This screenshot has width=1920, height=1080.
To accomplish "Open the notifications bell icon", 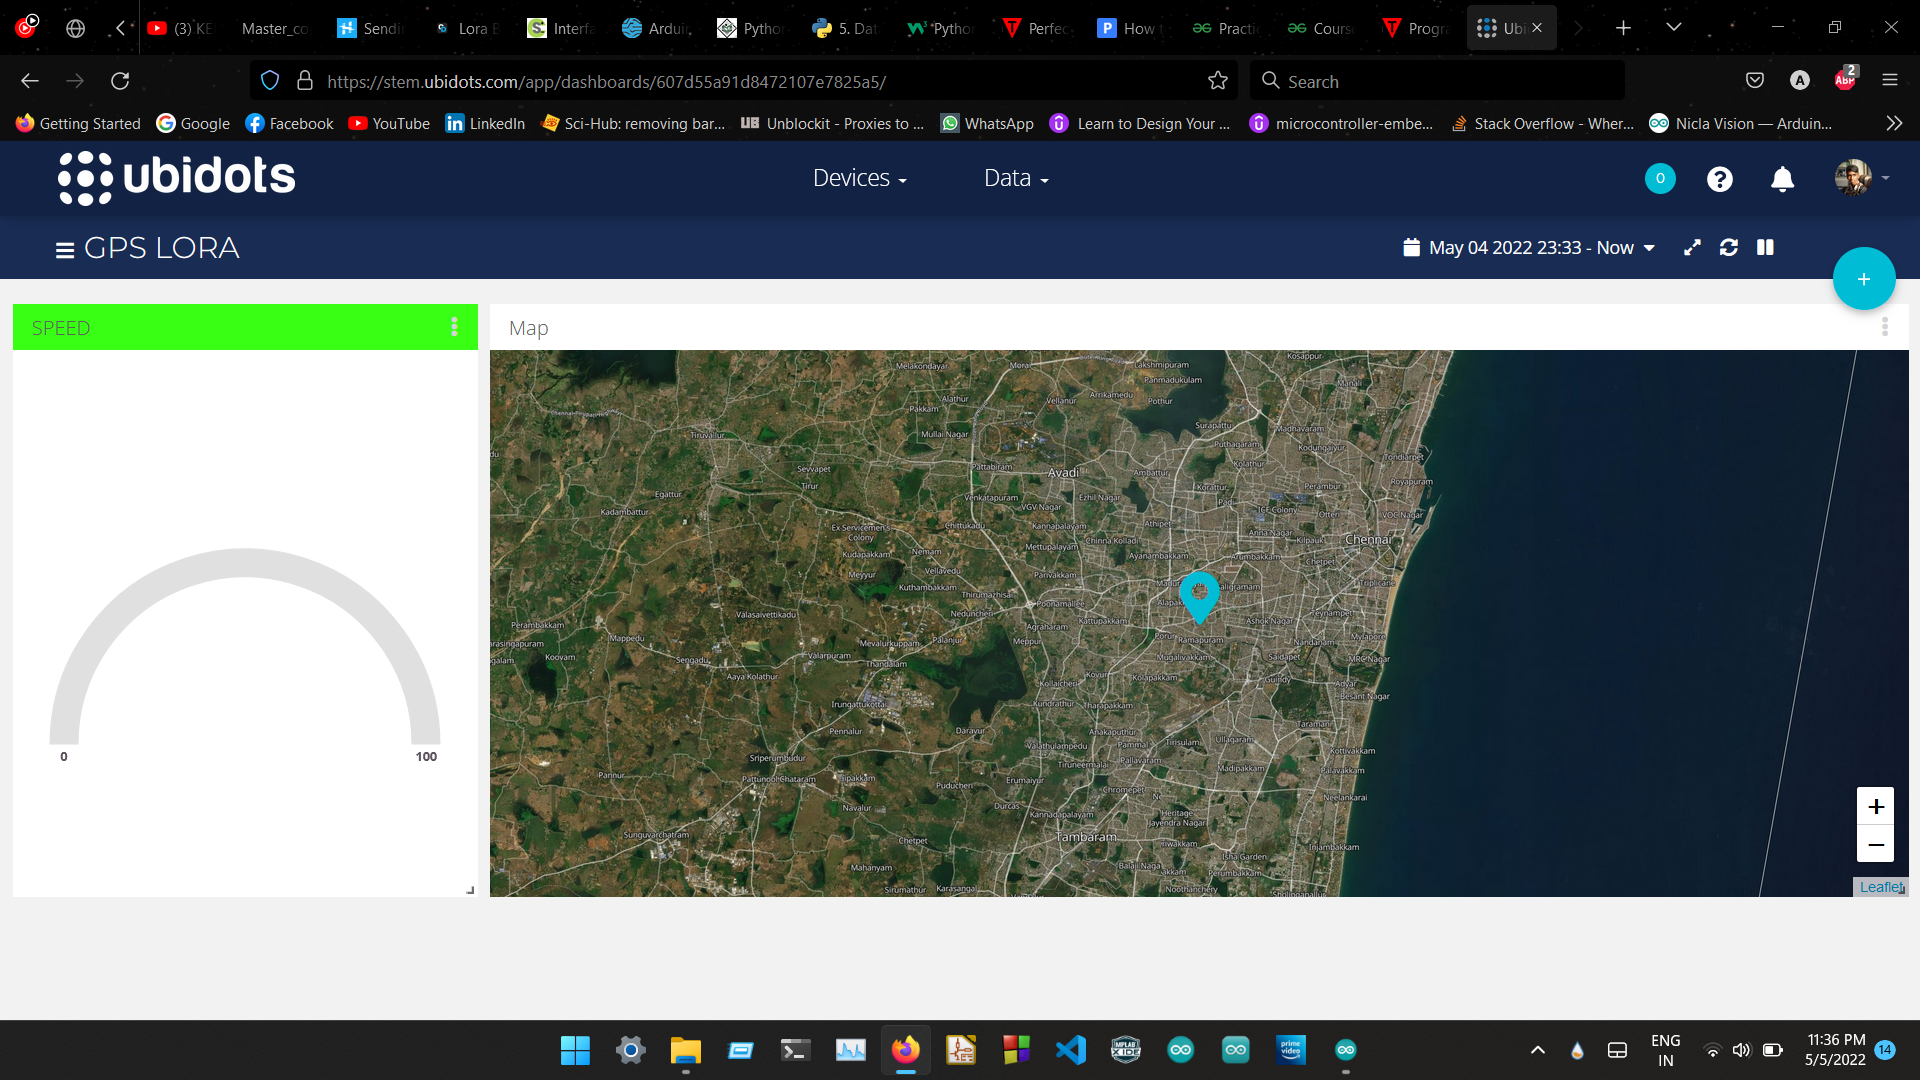I will pyautogui.click(x=1781, y=179).
